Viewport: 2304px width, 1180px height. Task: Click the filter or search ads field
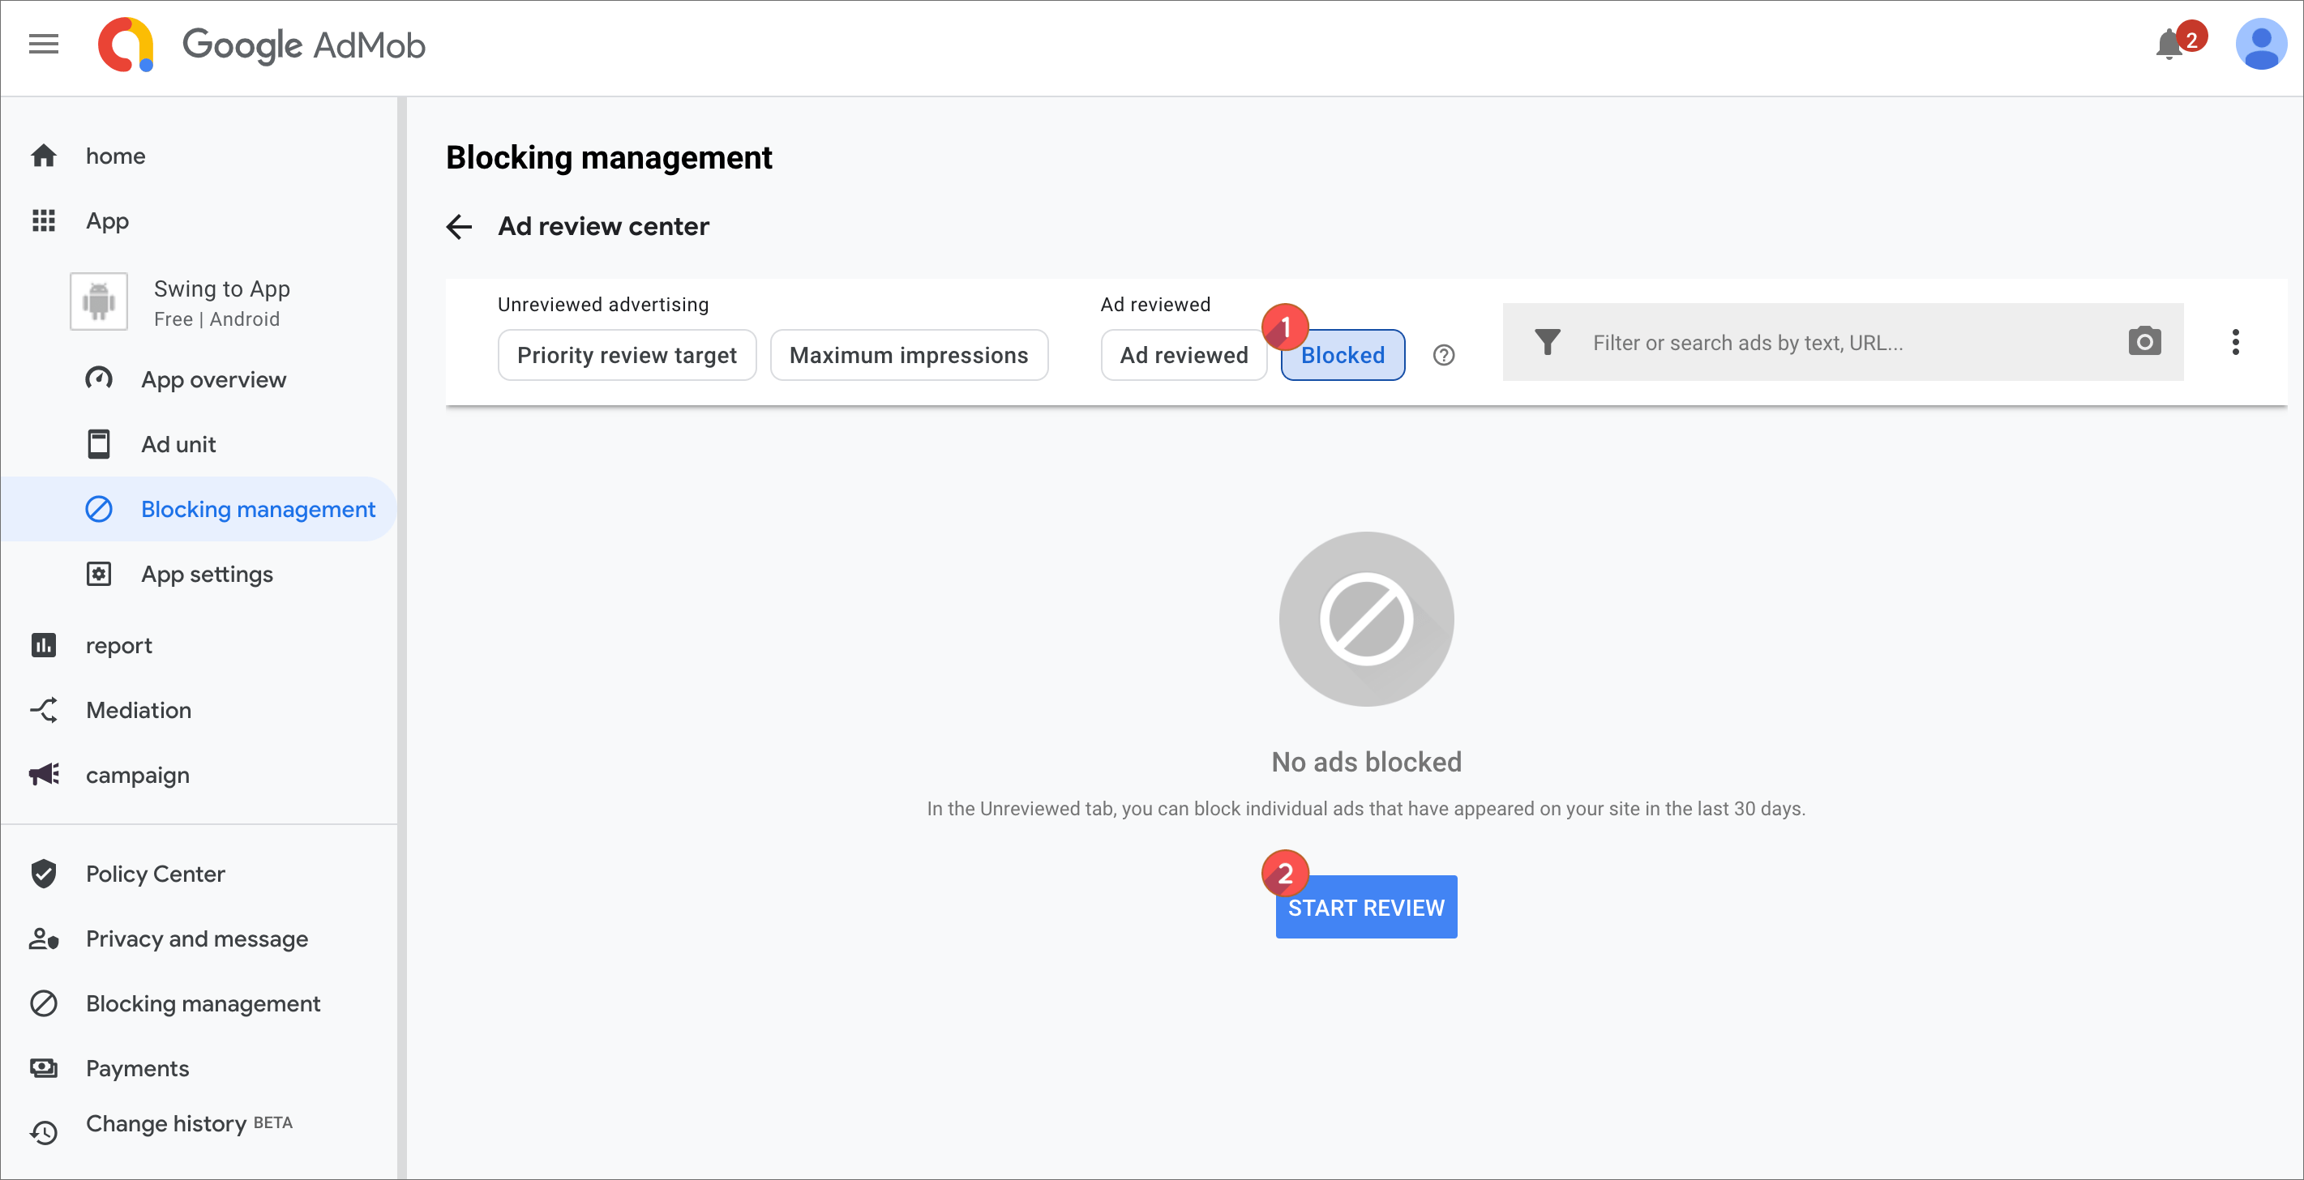tap(1840, 342)
